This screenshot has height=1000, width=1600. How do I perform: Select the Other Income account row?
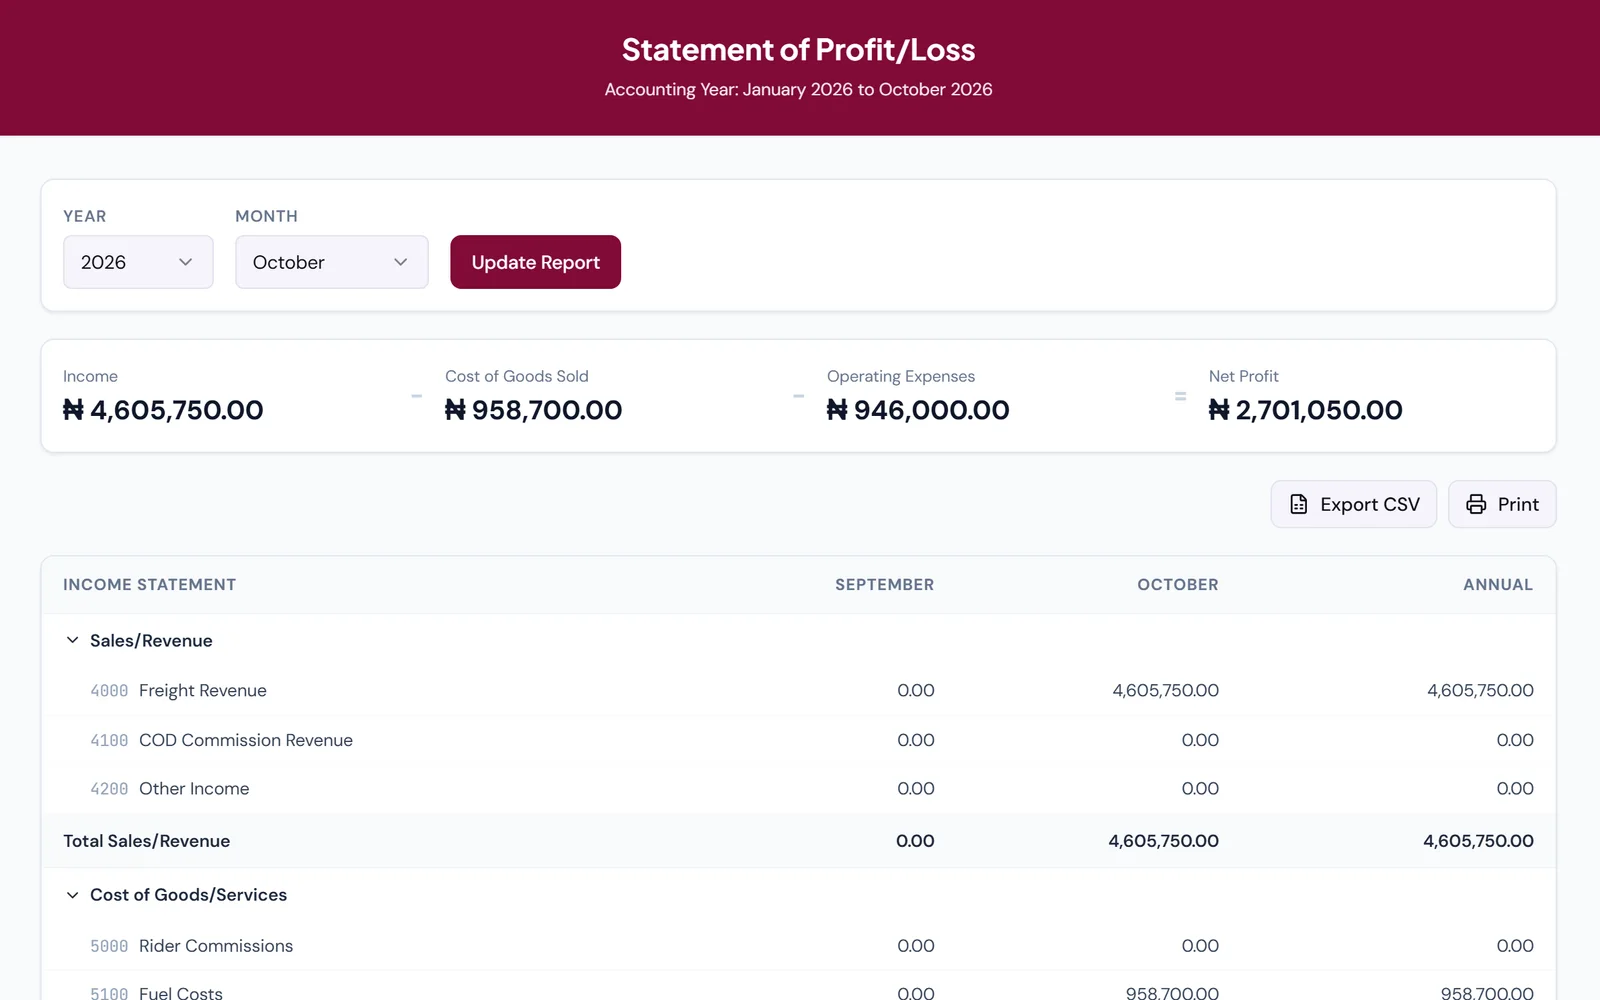(x=798, y=789)
